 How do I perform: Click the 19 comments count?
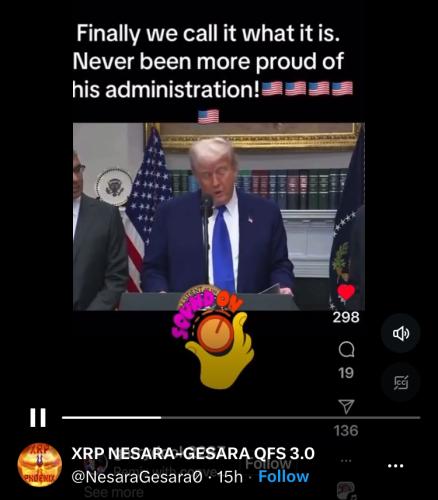pos(346,373)
